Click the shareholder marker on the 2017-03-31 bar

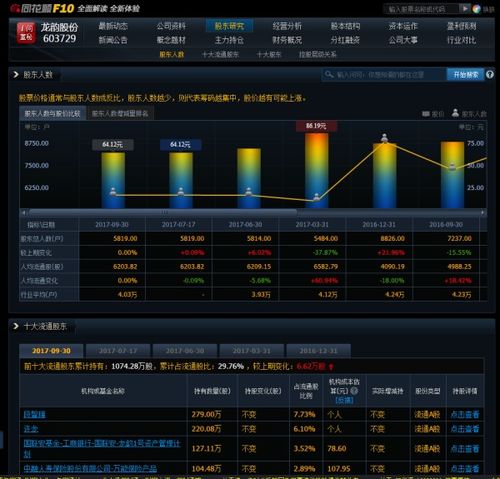point(317,197)
